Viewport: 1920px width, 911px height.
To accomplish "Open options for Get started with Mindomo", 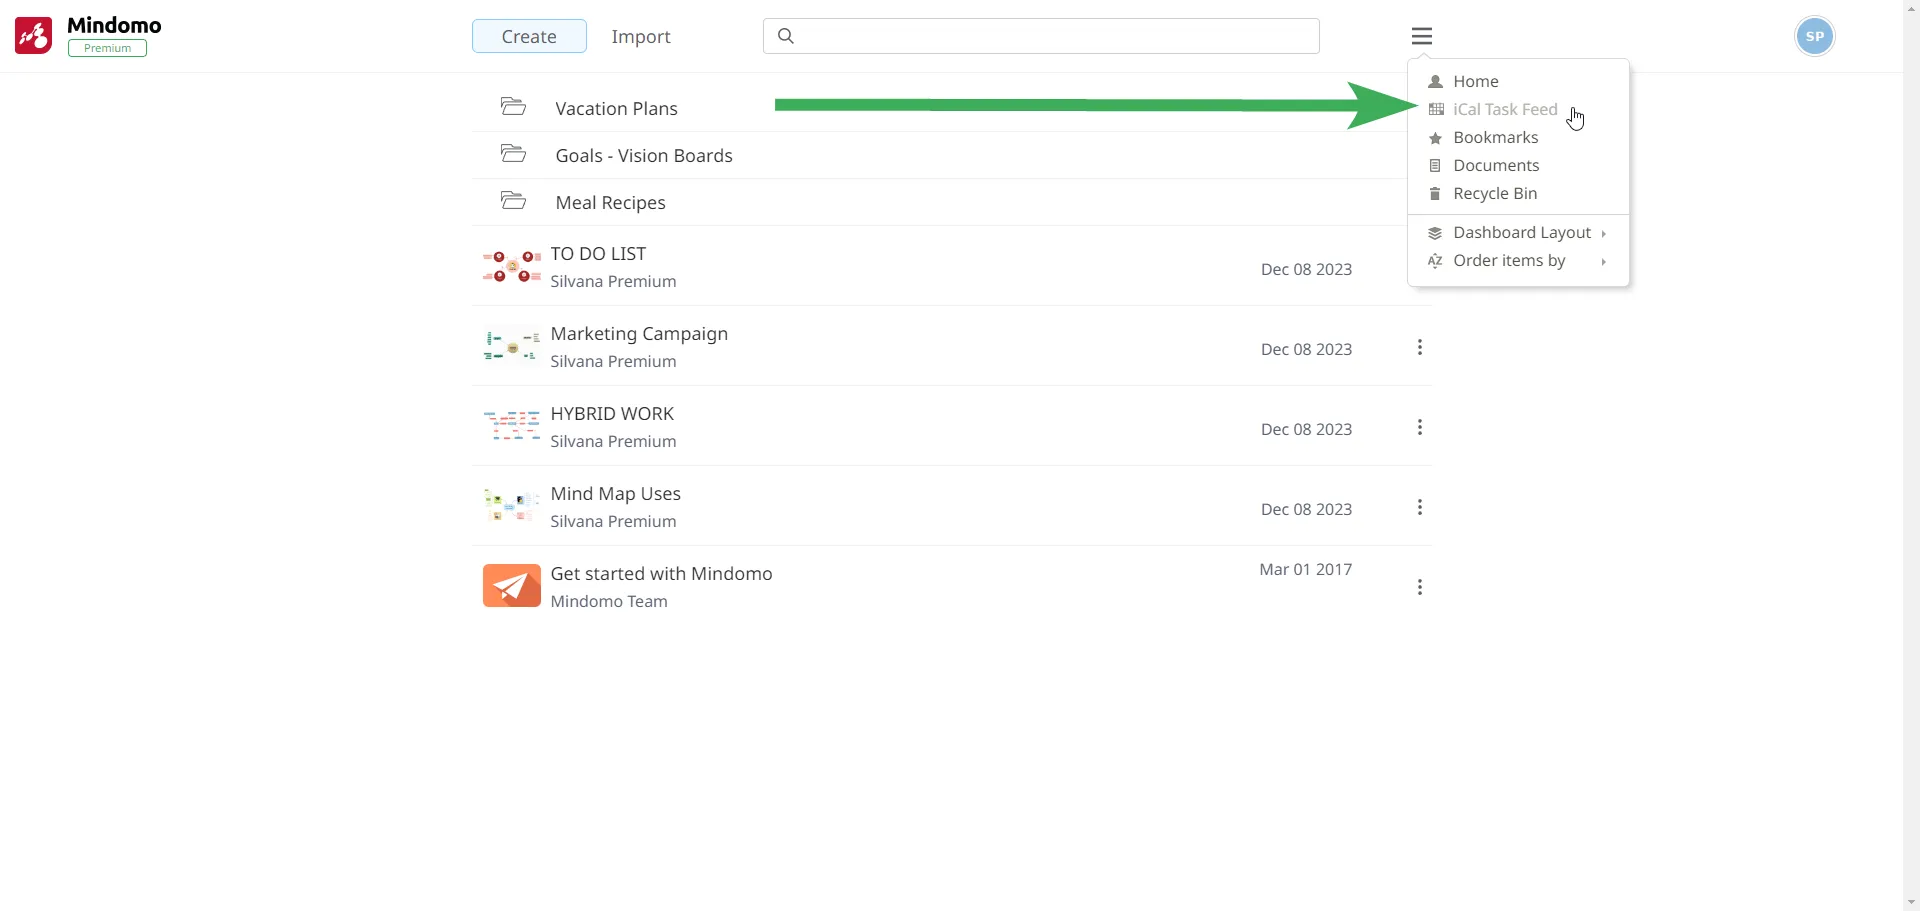I will (1419, 588).
